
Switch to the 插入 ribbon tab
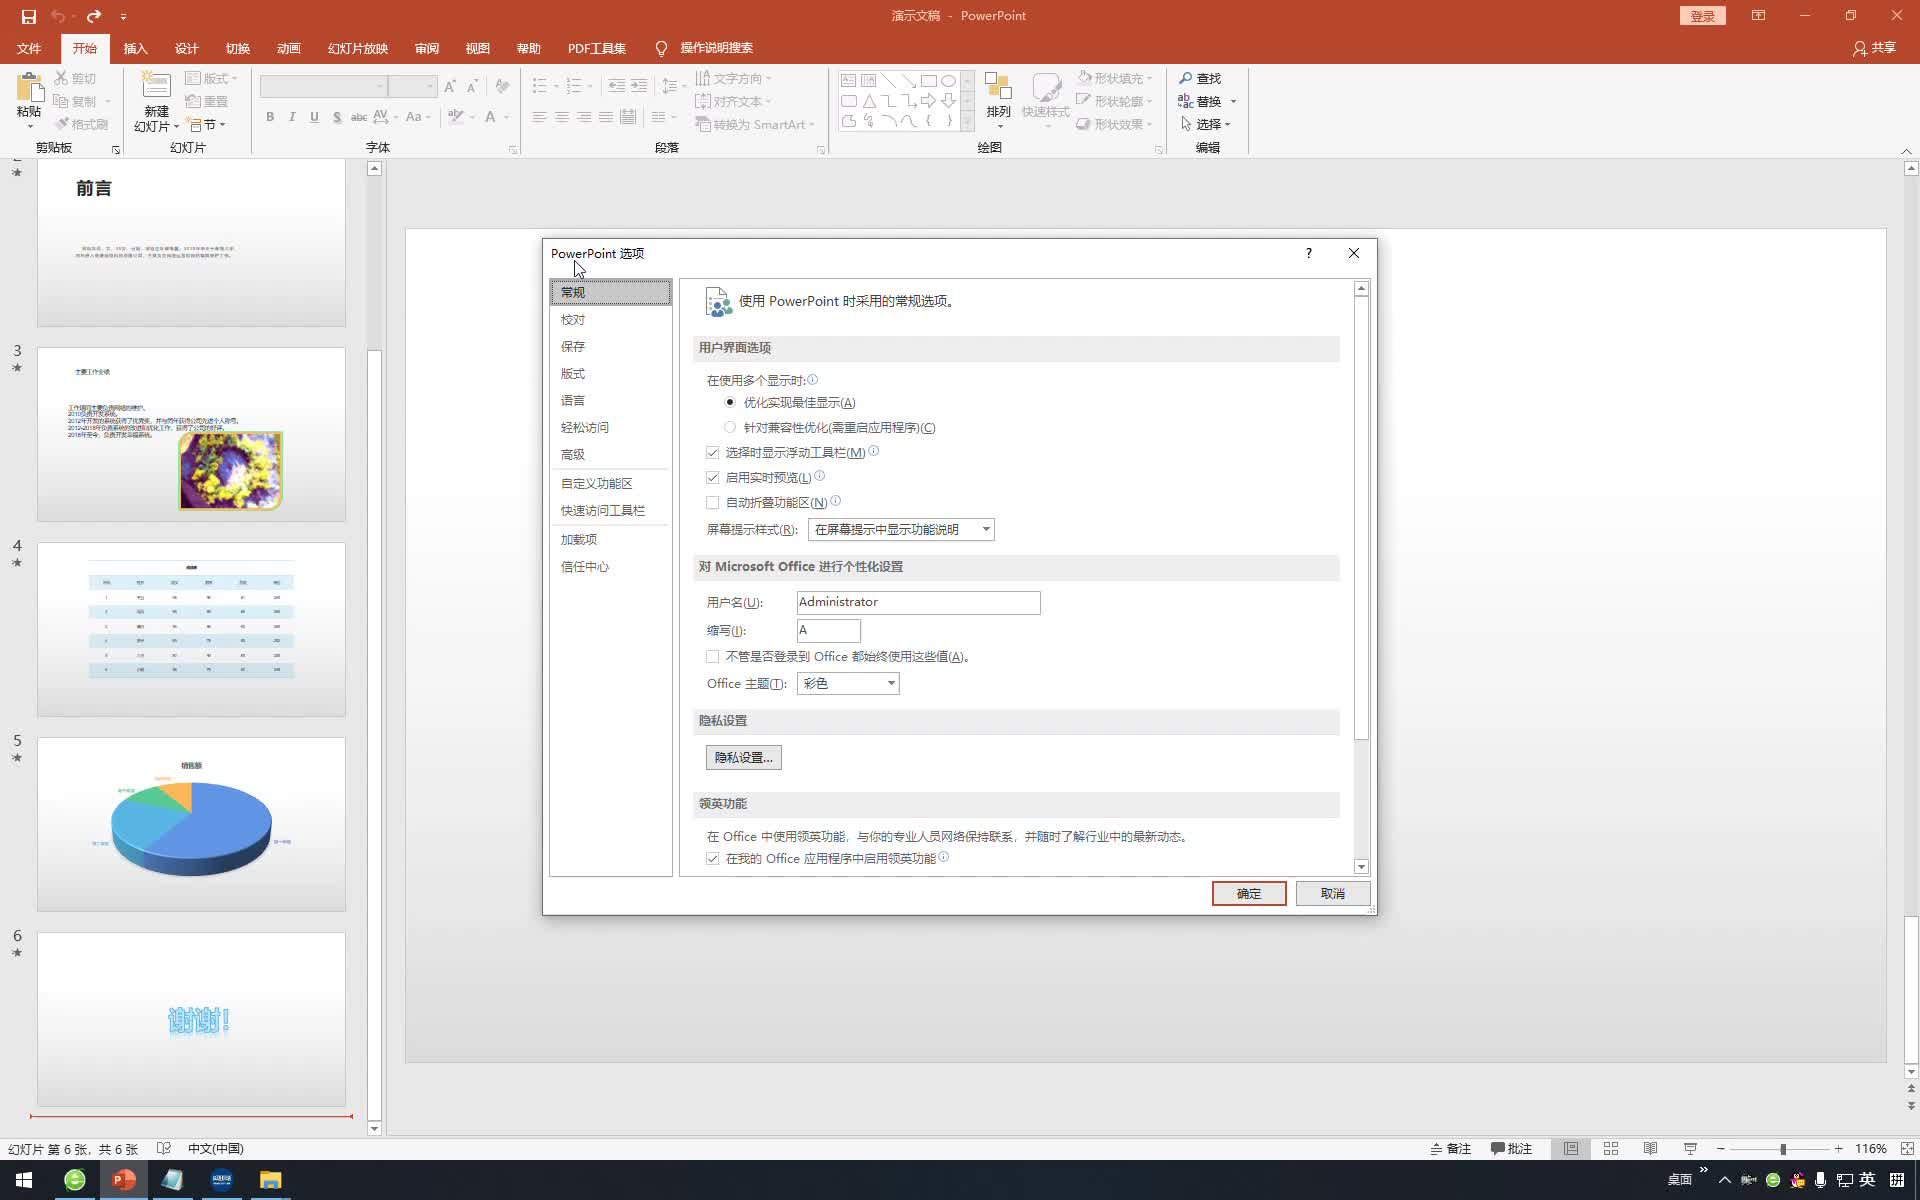pyautogui.click(x=135, y=48)
